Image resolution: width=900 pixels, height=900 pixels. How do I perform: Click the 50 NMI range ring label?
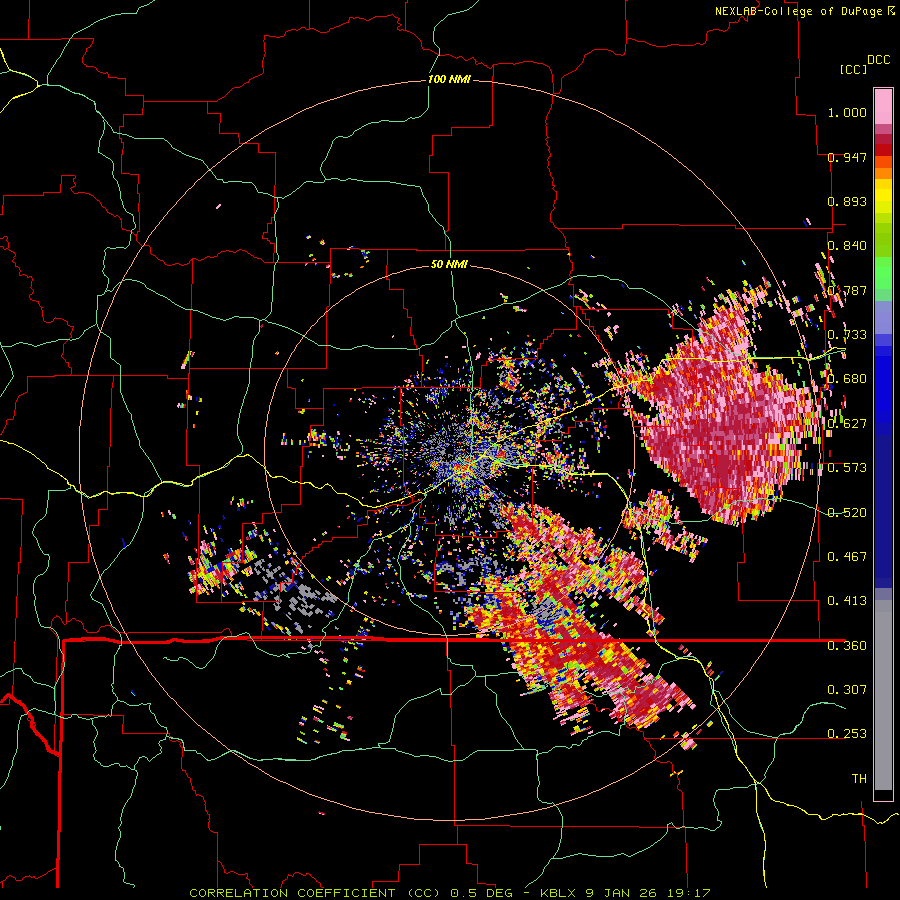(449, 264)
